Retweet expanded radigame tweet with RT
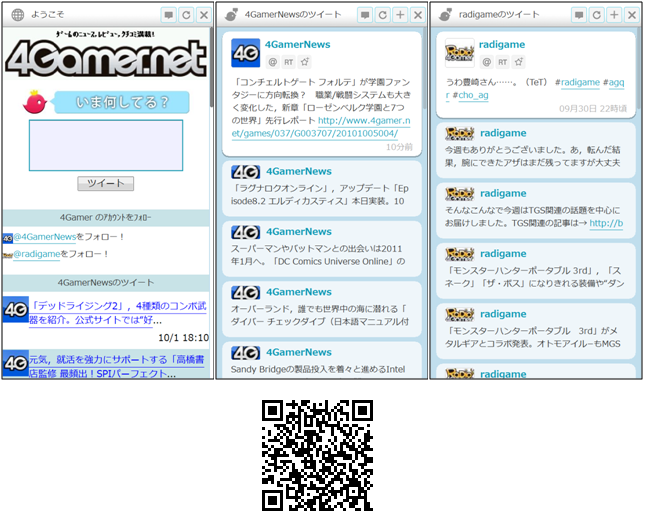645x520 pixels. click(x=503, y=62)
